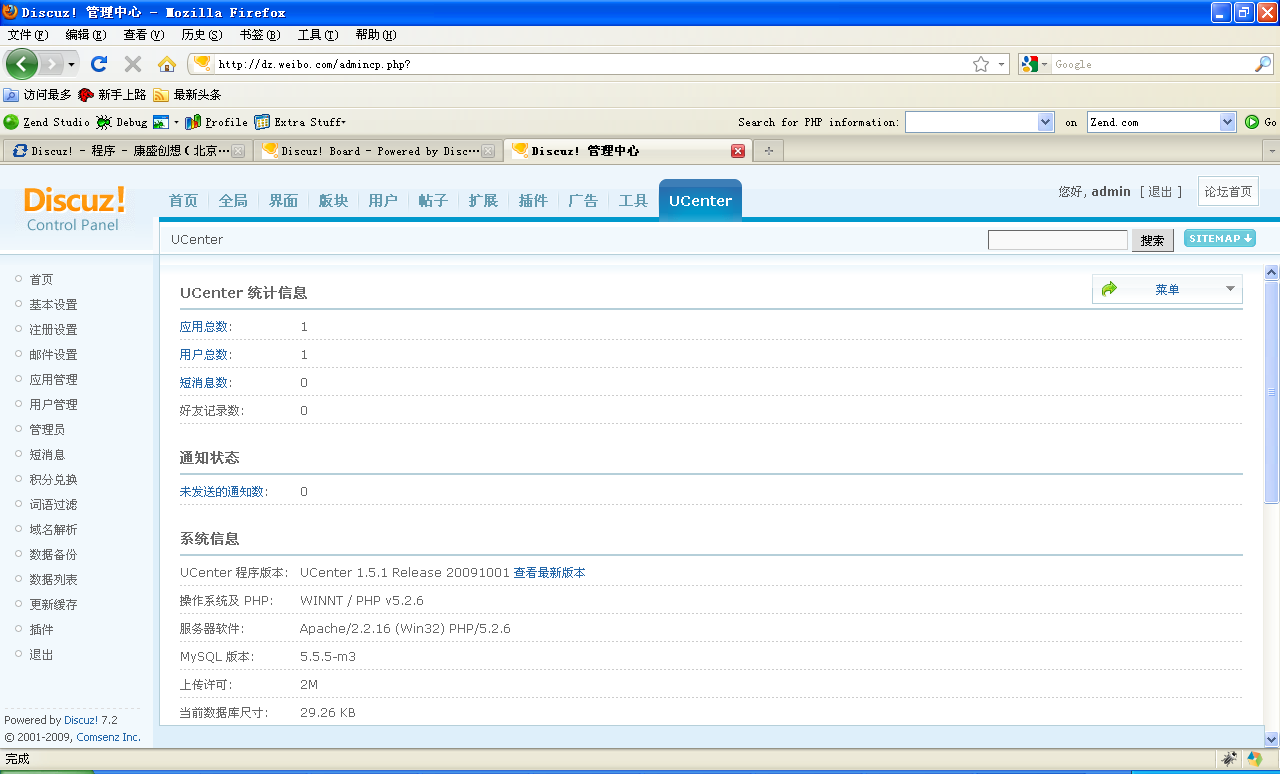This screenshot has height=774, width=1280.
Task: Click the URL address bar
Action: point(593,64)
